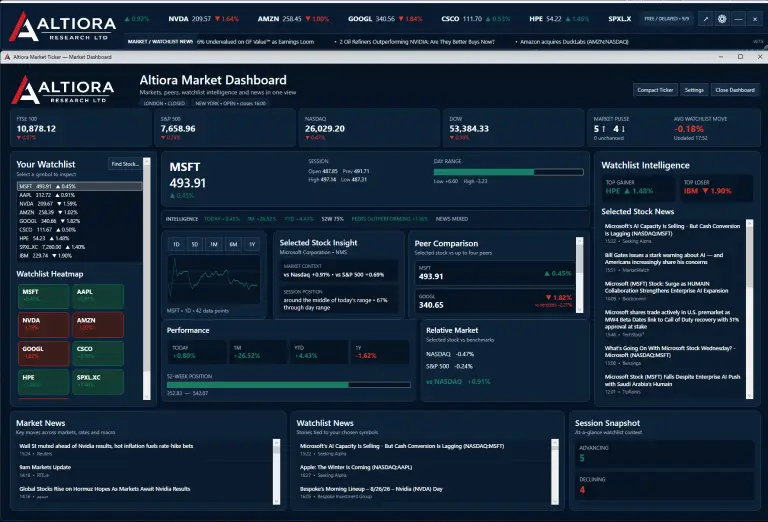The height and width of the screenshot is (522, 768).
Task: Open the '9am Markets Update' story
Action: (x=45, y=467)
